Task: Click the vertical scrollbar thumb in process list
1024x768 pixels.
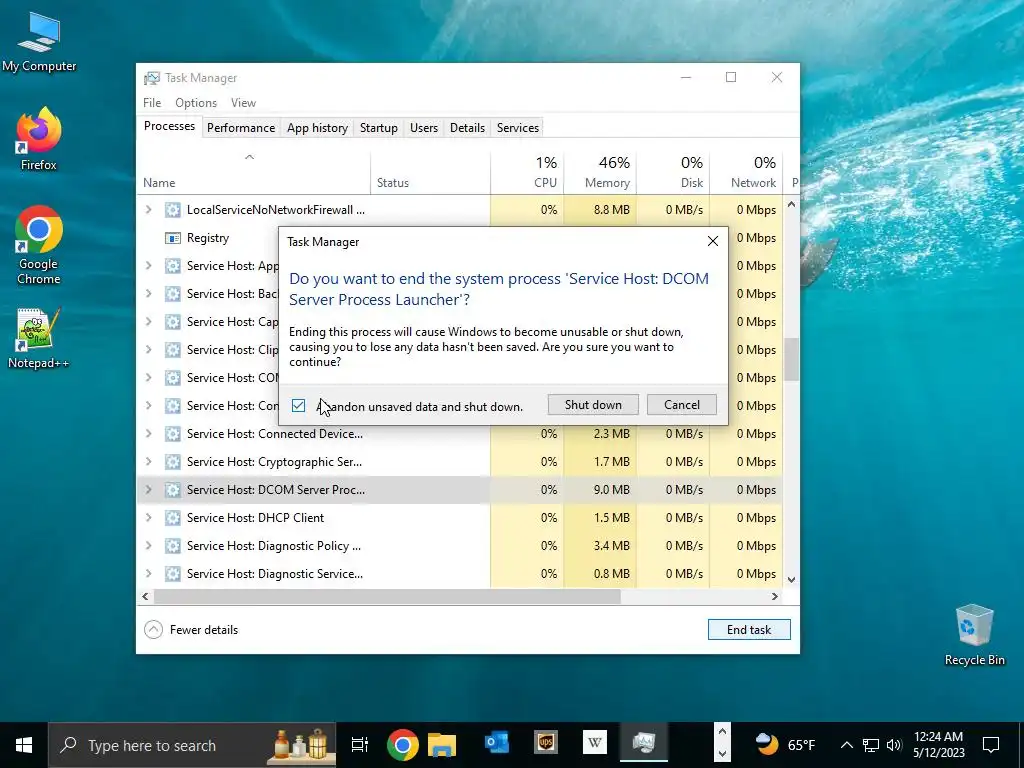Action: pyautogui.click(x=792, y=359)
